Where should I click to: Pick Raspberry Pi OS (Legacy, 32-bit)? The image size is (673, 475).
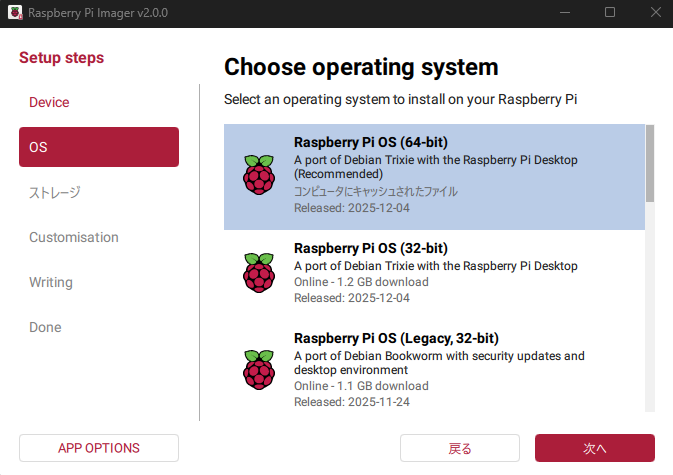434,369
